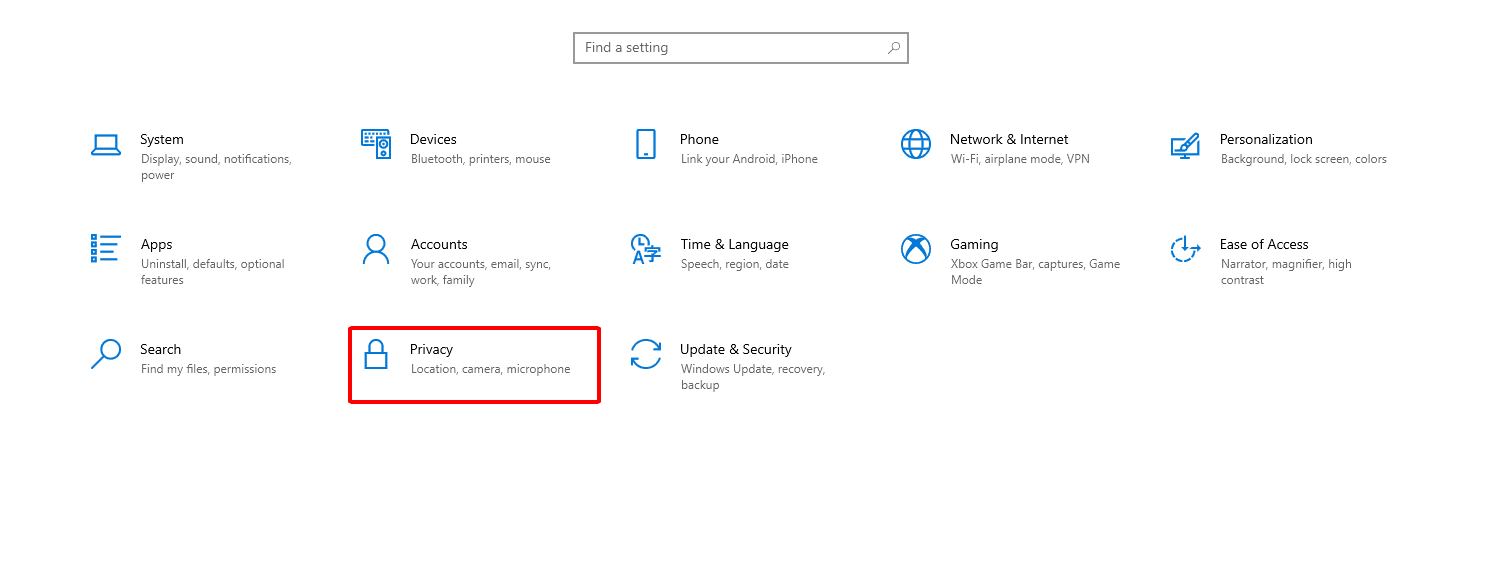Screen dimensions: 1495x585
Task: Open the Privacy padlock icon
Action: tap(376, 354)
